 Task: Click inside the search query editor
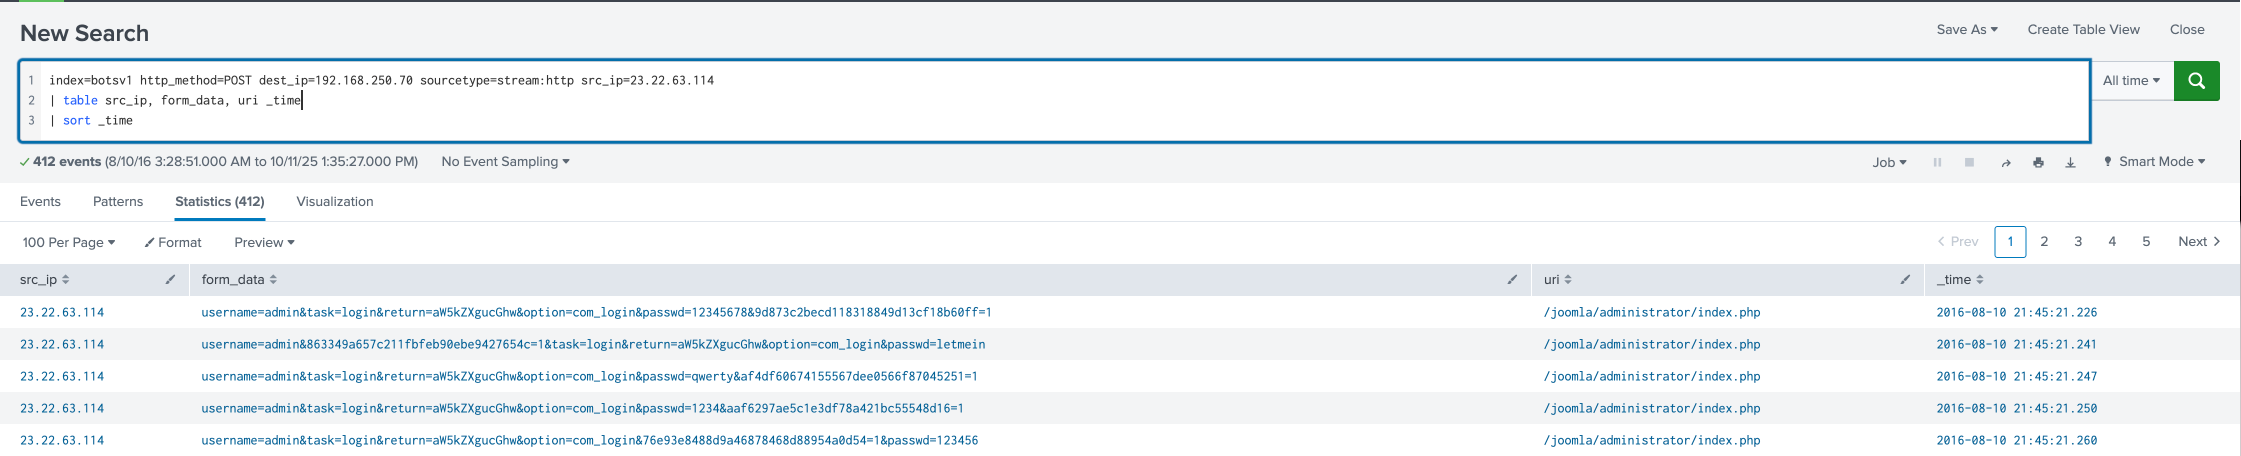click(1000, 101)
